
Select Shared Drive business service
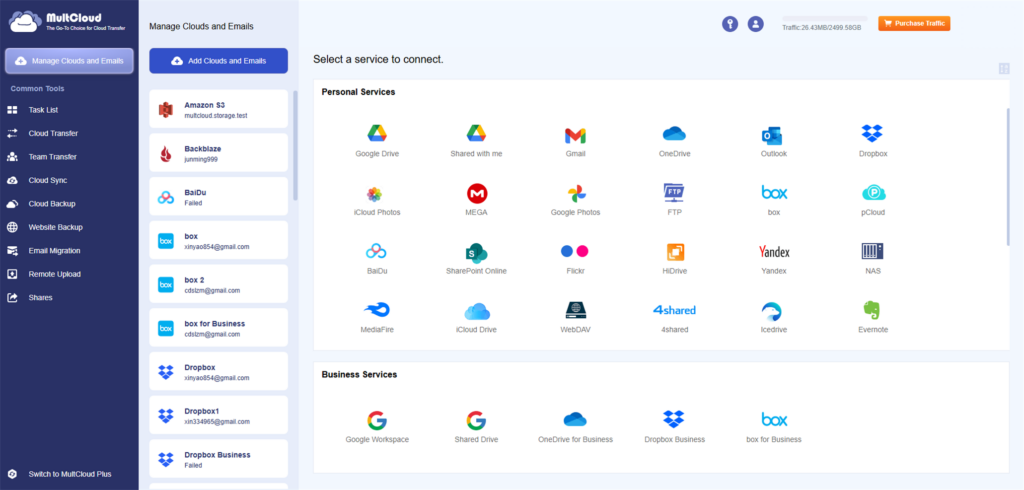[476, 427]
